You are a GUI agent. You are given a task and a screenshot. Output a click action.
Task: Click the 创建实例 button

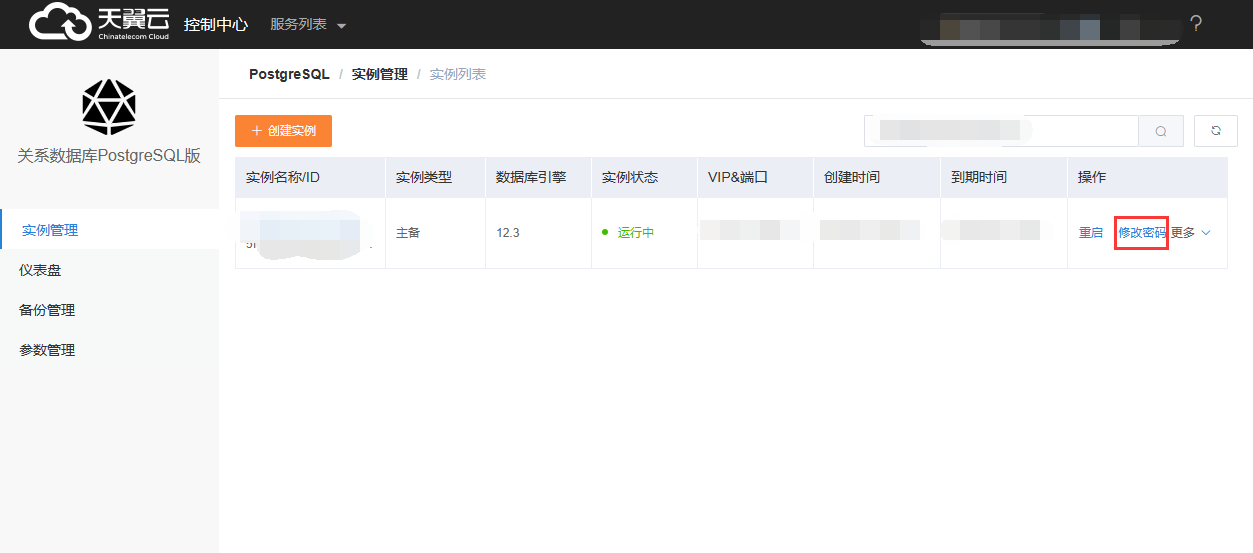[x=283, y=131]
